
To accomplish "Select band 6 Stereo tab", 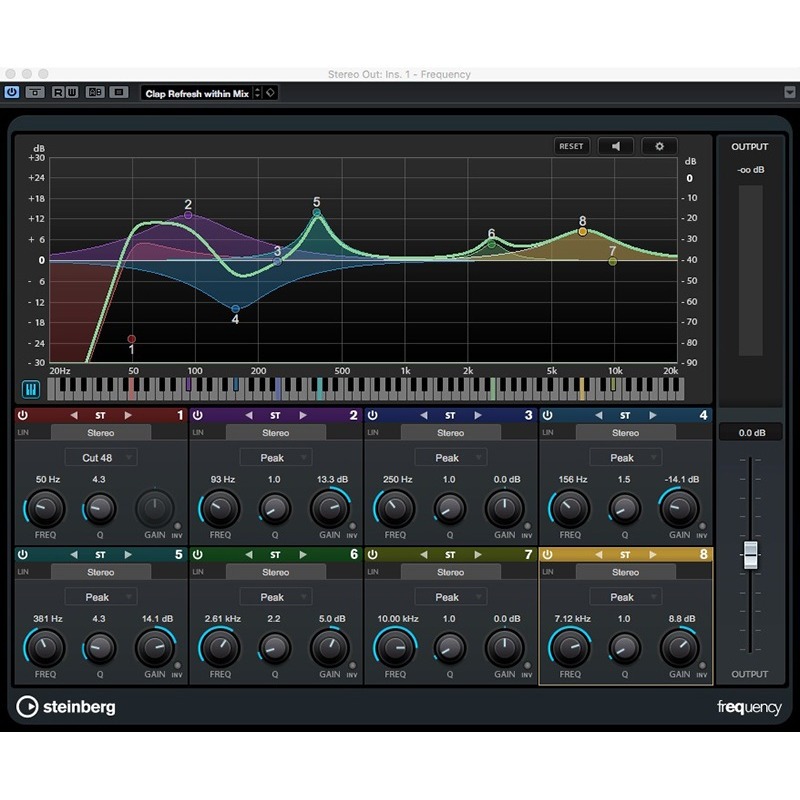I will [276, 572].
